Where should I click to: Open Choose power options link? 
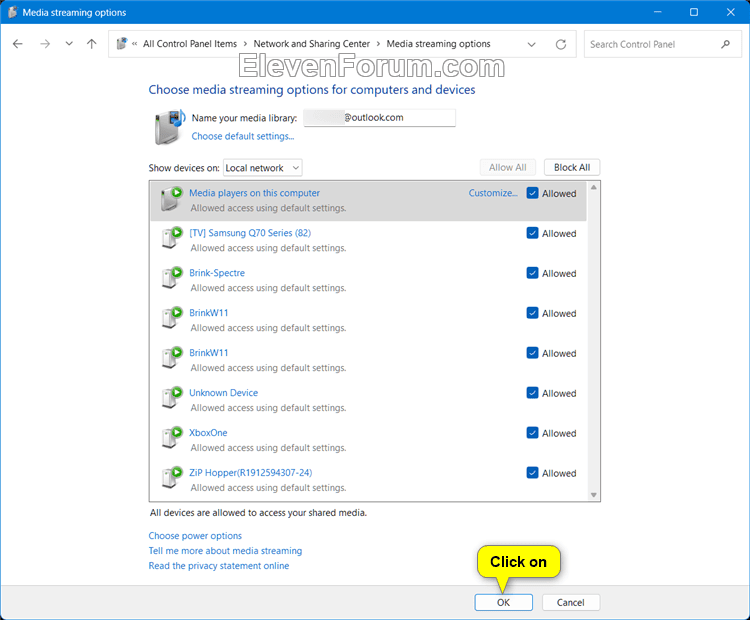point(195,536)
